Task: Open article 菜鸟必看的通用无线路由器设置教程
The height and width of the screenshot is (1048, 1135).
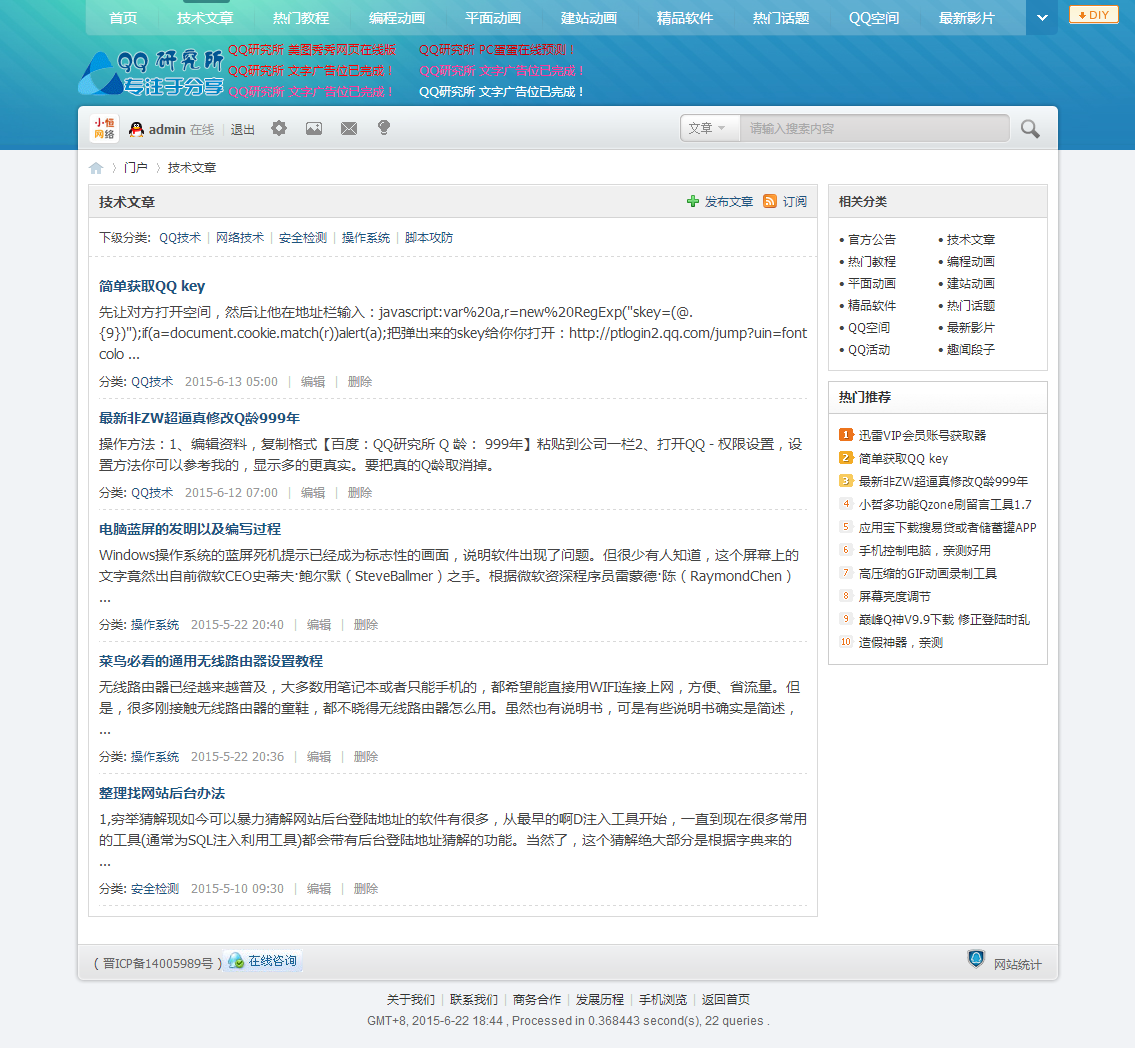Action: [211, 661]
